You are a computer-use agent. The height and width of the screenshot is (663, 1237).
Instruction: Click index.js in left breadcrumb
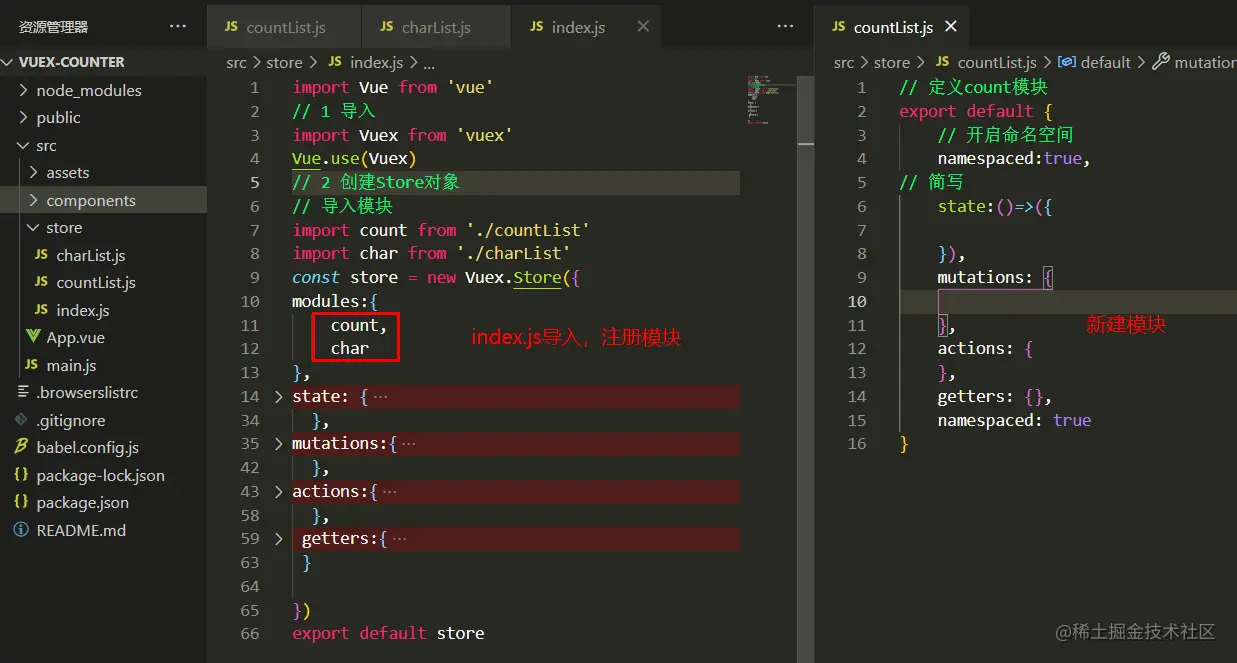click(376, 62)
